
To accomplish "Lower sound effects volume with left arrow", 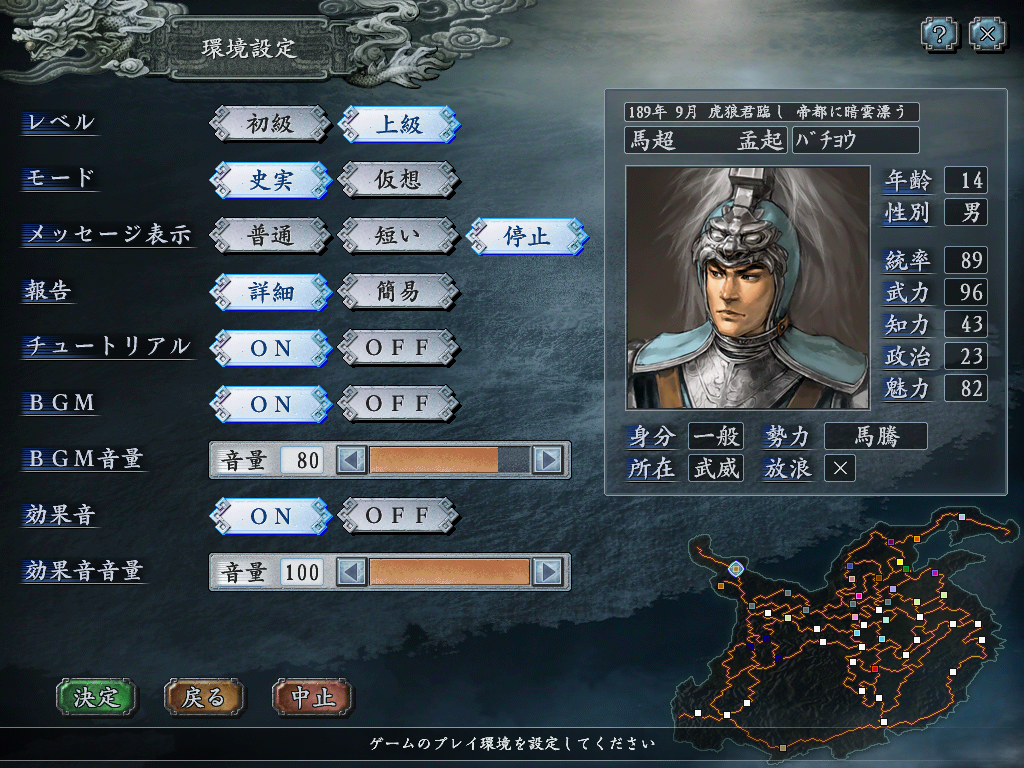I will (x=351, y=573).
